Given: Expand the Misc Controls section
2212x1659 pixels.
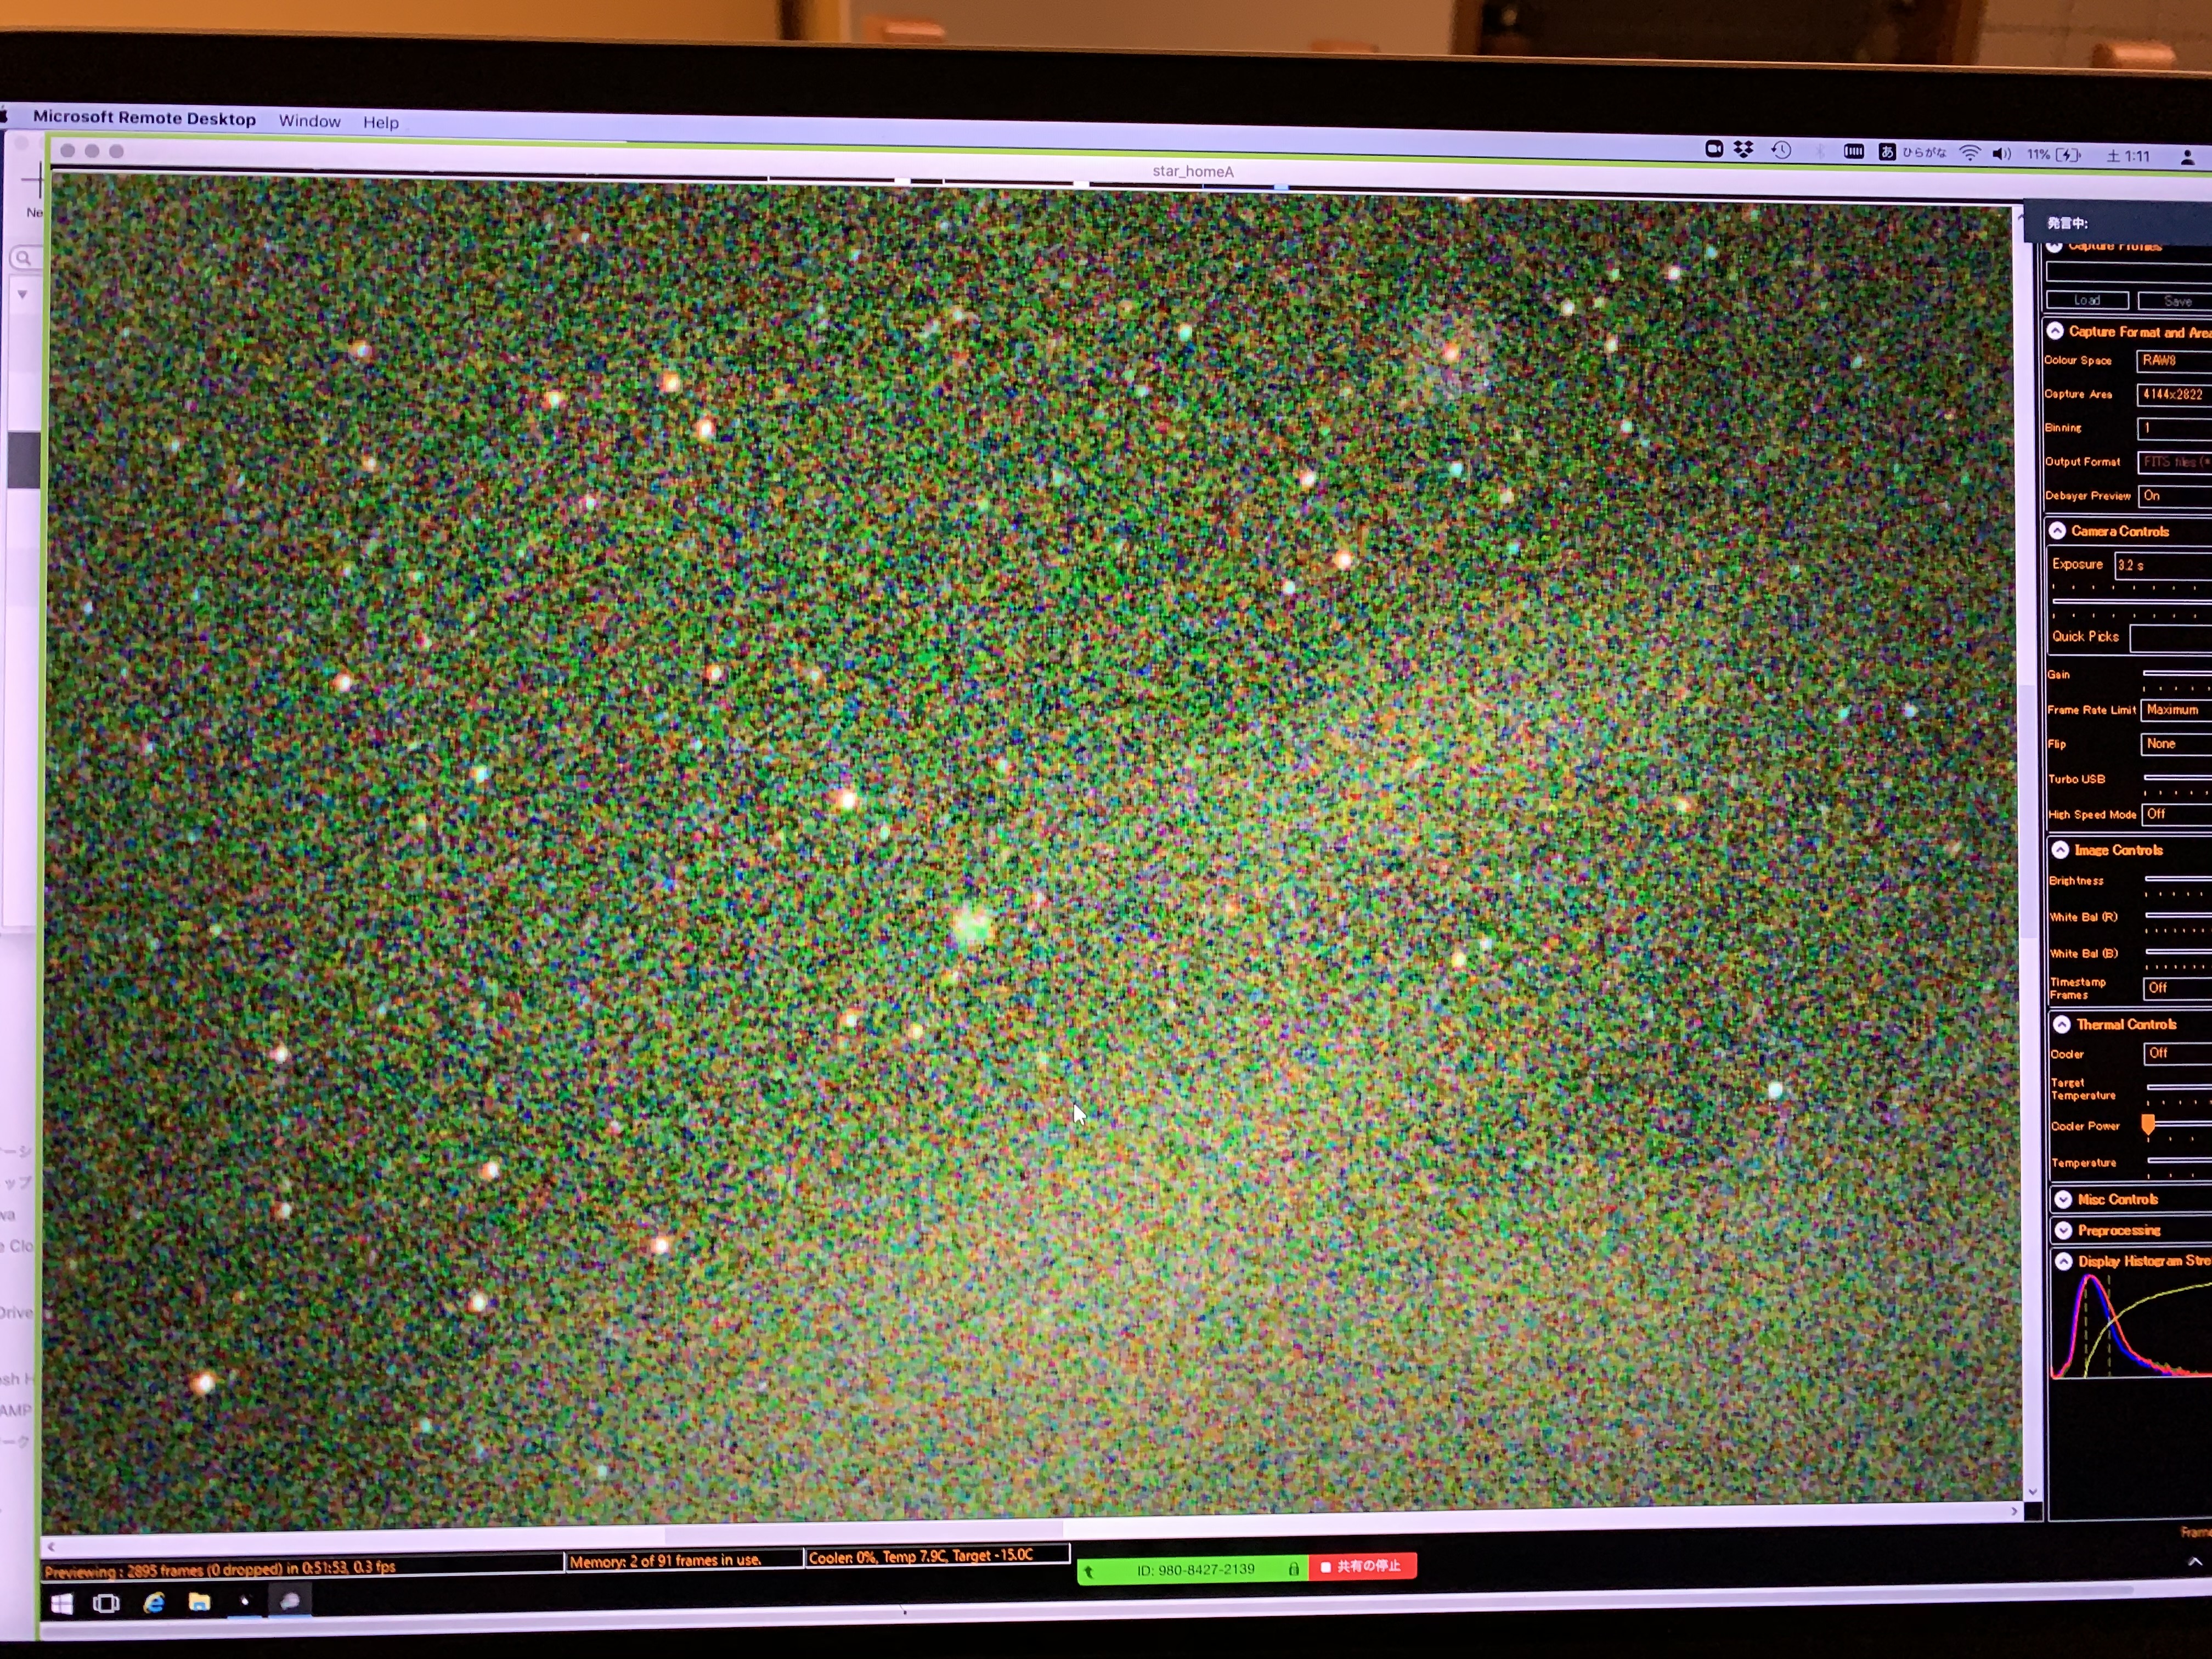Looking at the screenshot, I should tap(2063, 1199).
